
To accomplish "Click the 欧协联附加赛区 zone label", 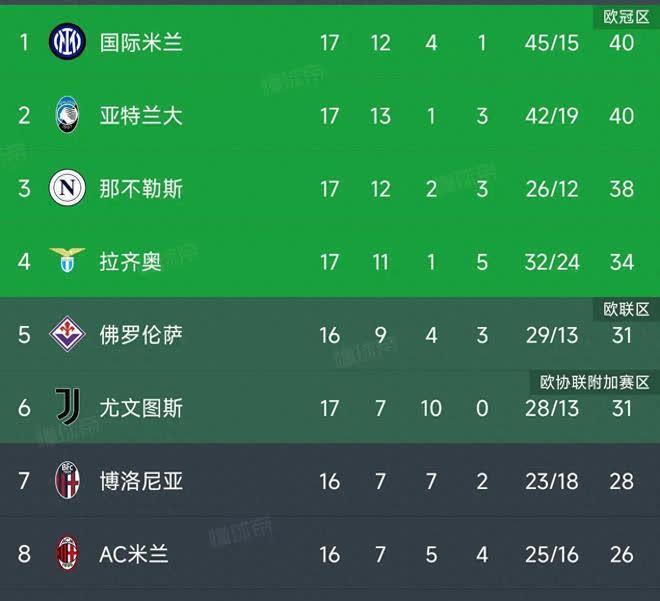I will point(594,383).
